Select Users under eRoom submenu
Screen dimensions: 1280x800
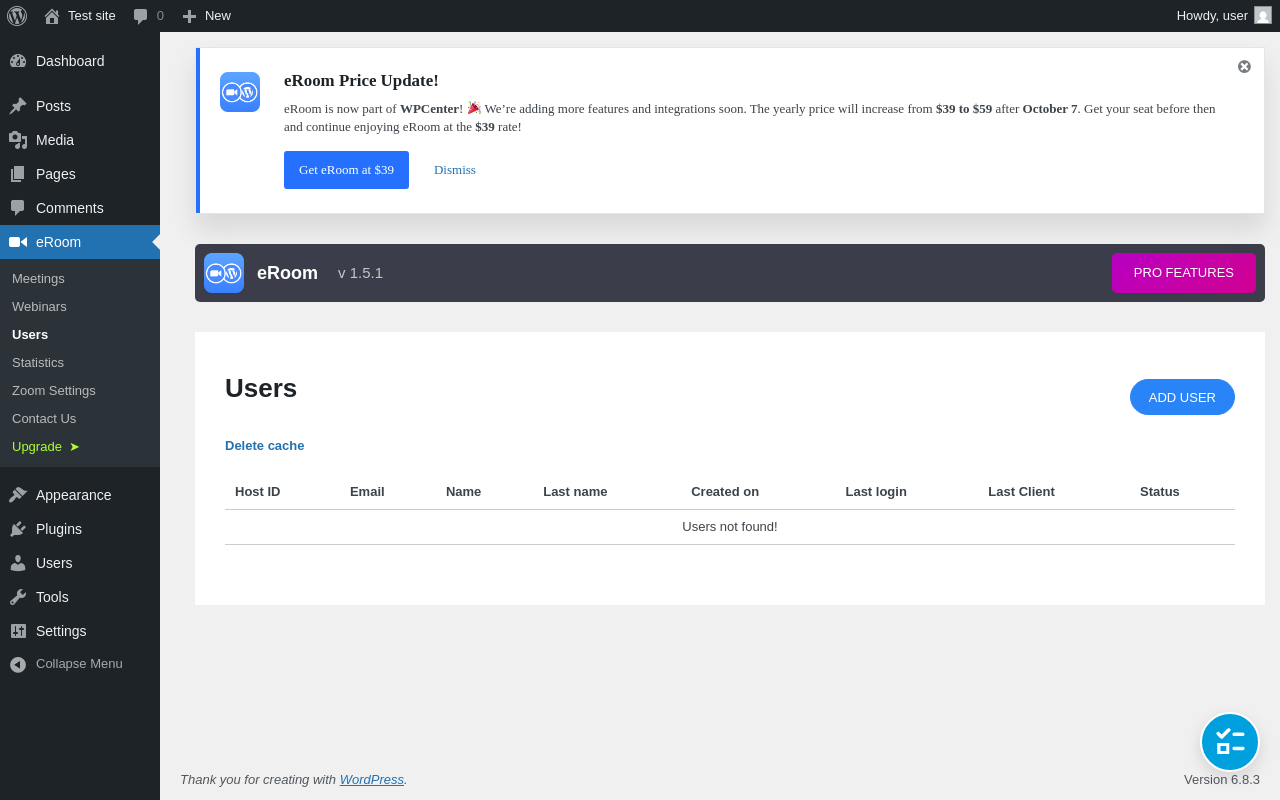coord(30,335)
